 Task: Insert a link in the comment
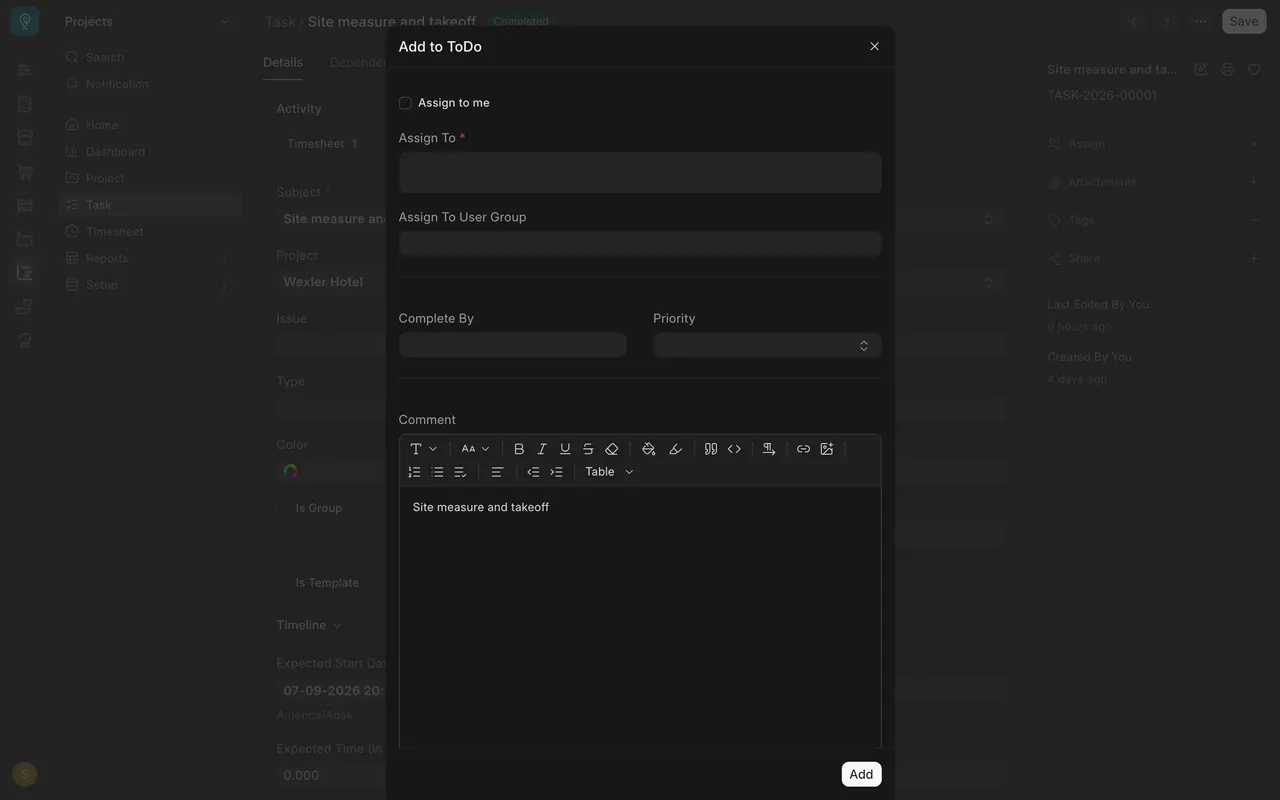click(x=803, y=449)
